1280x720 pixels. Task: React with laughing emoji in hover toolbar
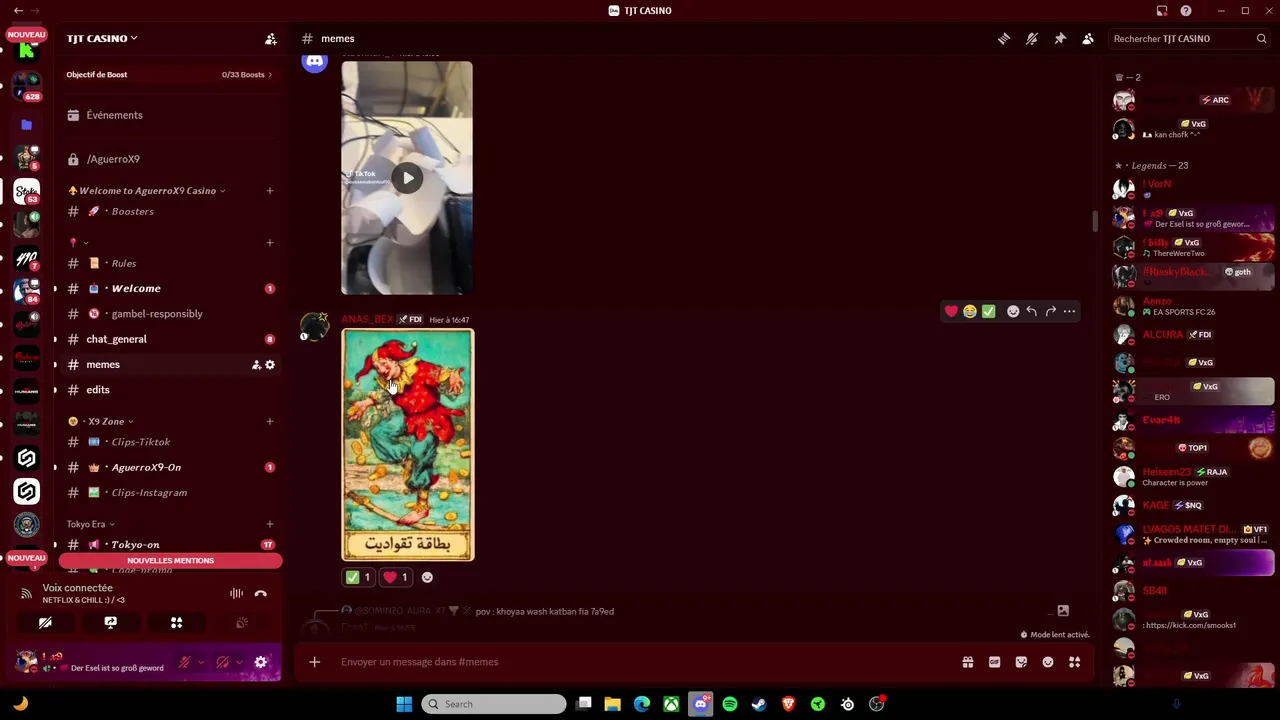coord(970,312)
